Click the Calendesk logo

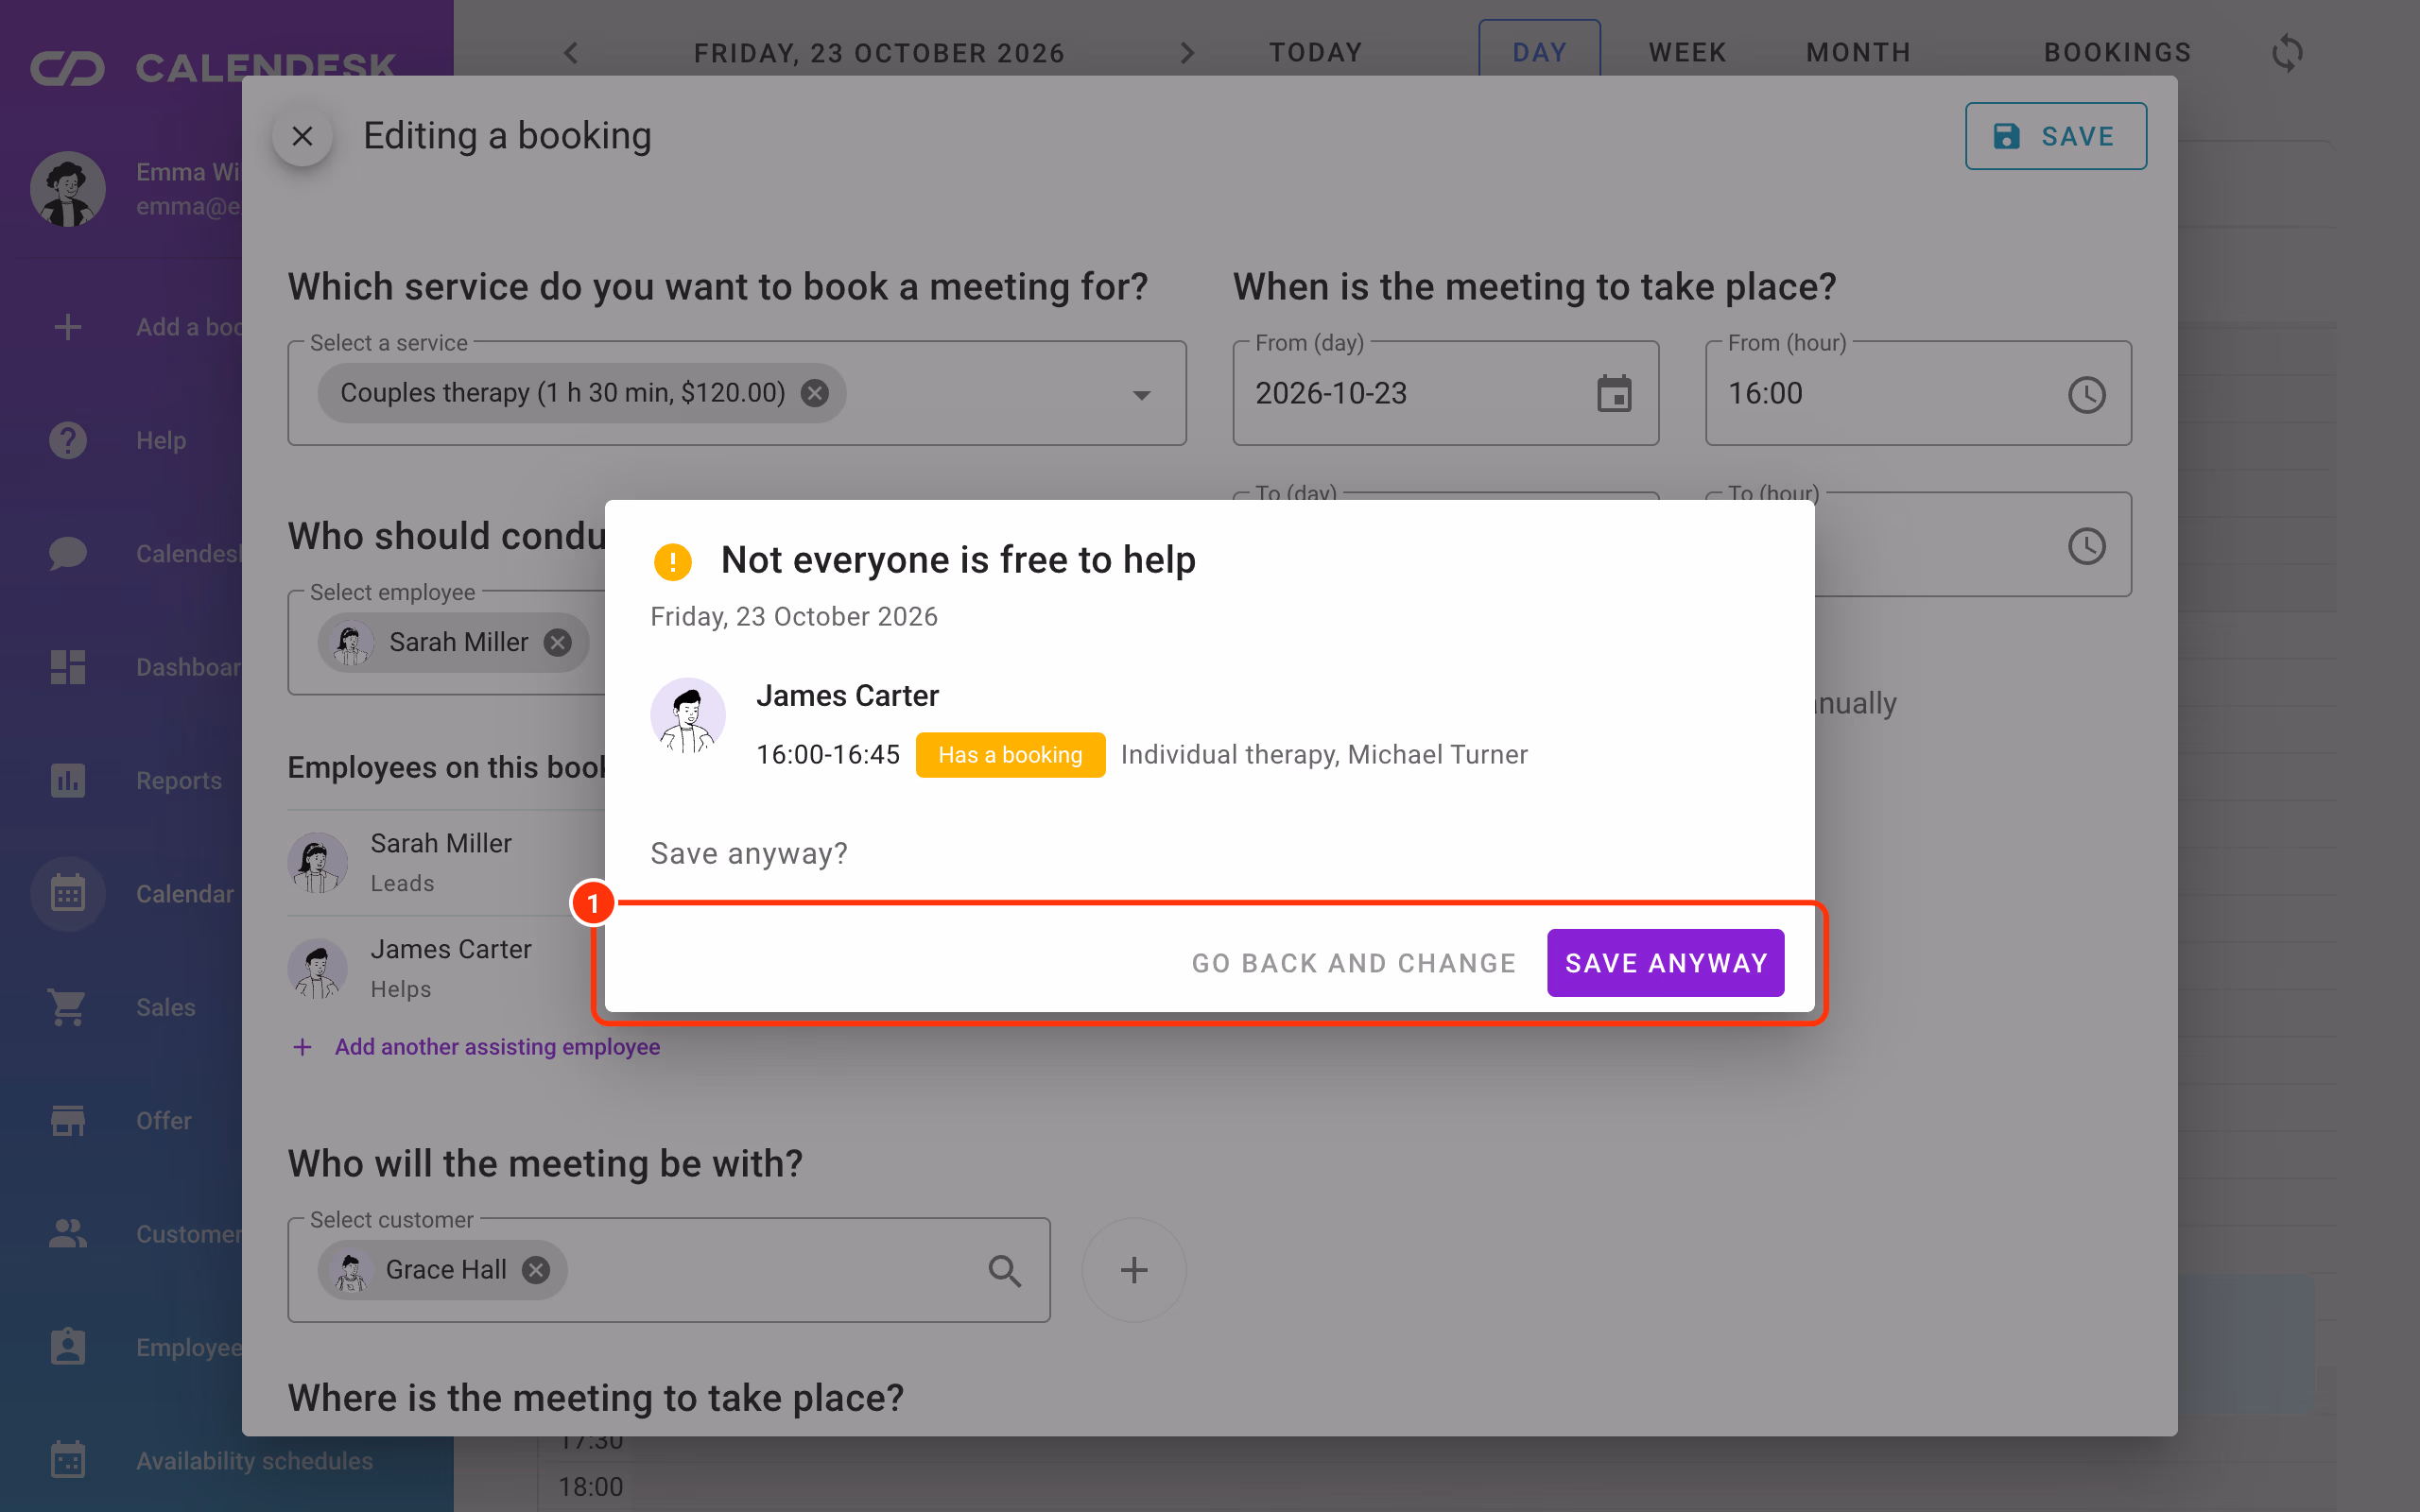(x=213, y=68)
